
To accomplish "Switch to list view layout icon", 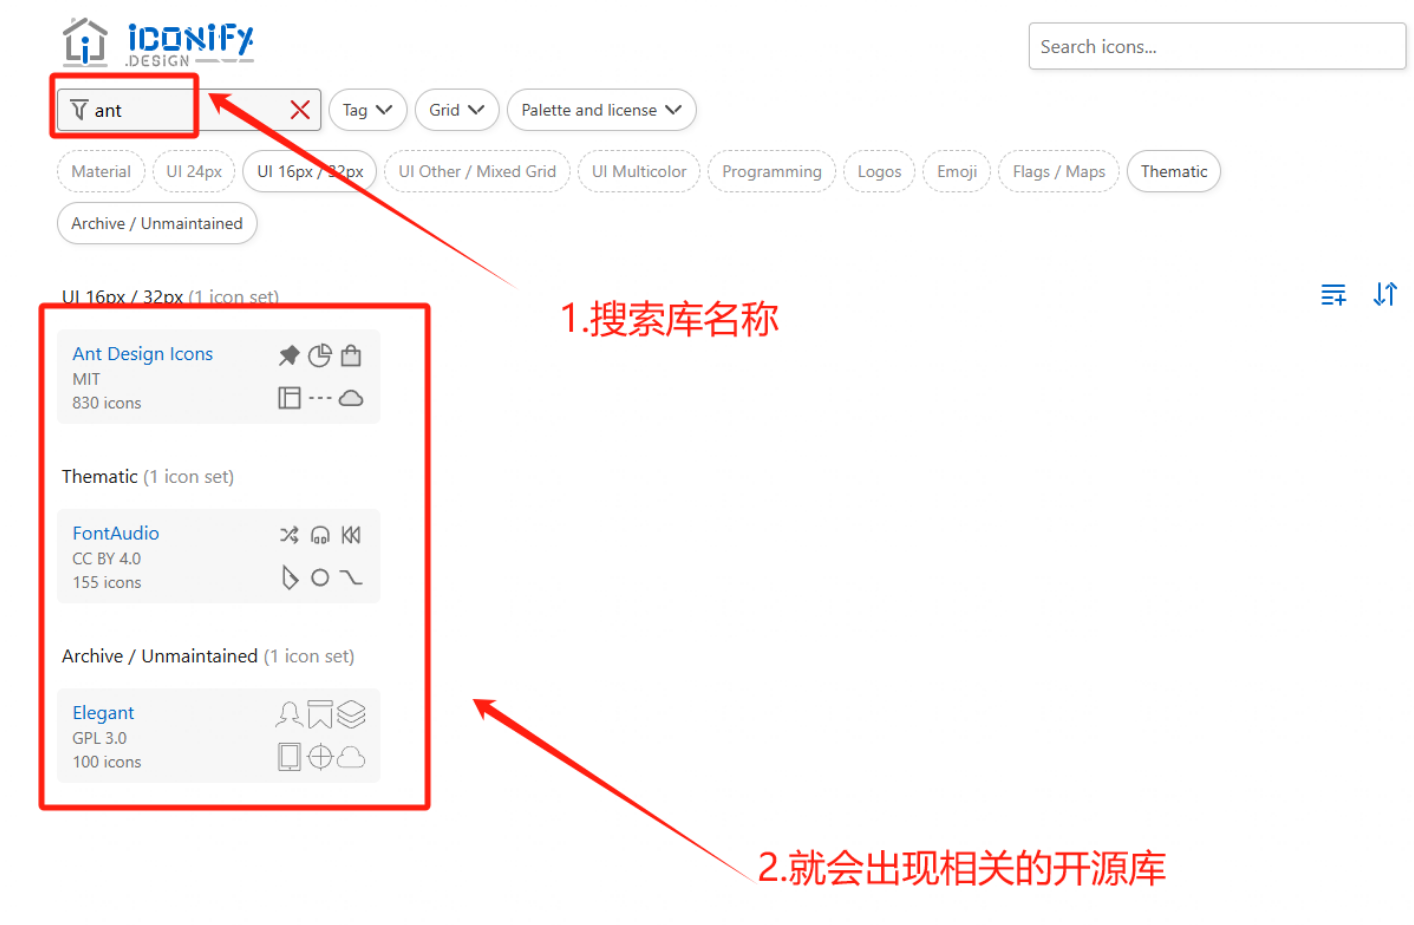I will pyautogui.click(x=1333, y=294).
